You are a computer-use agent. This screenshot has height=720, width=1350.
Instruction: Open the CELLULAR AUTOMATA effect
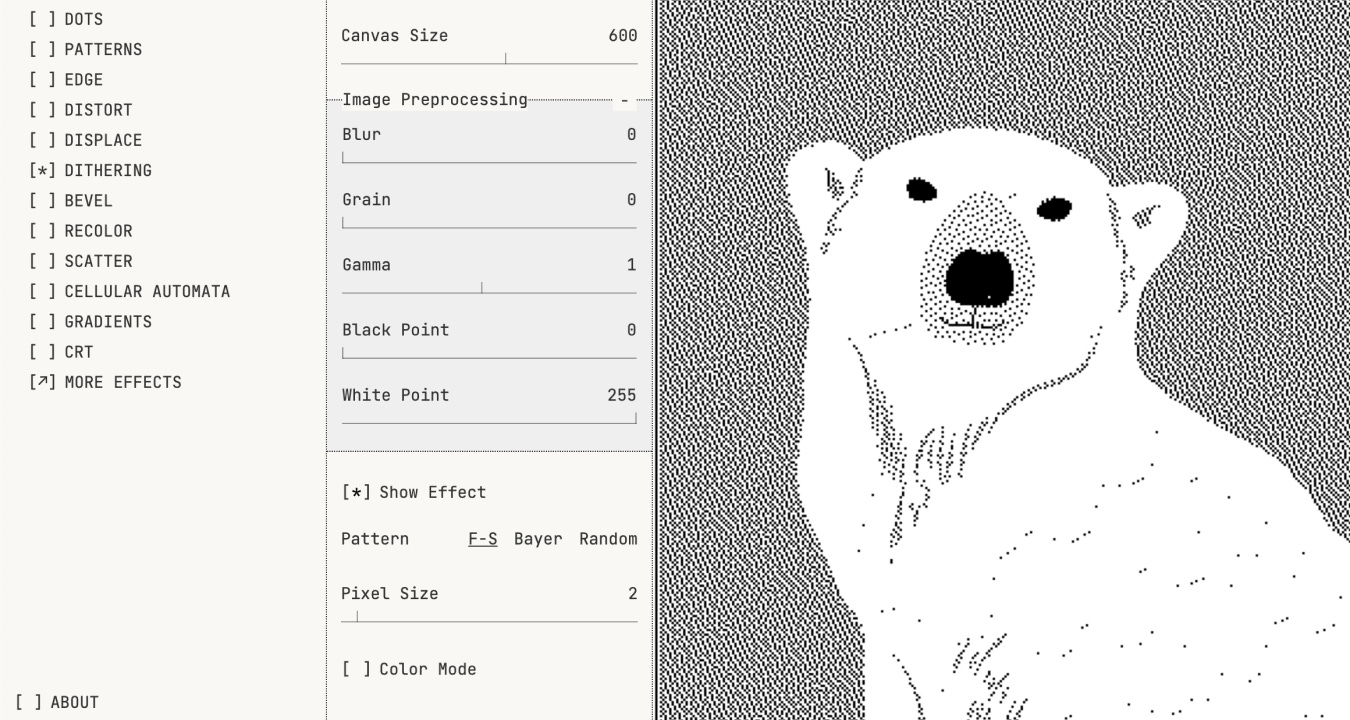pos(130,291)
